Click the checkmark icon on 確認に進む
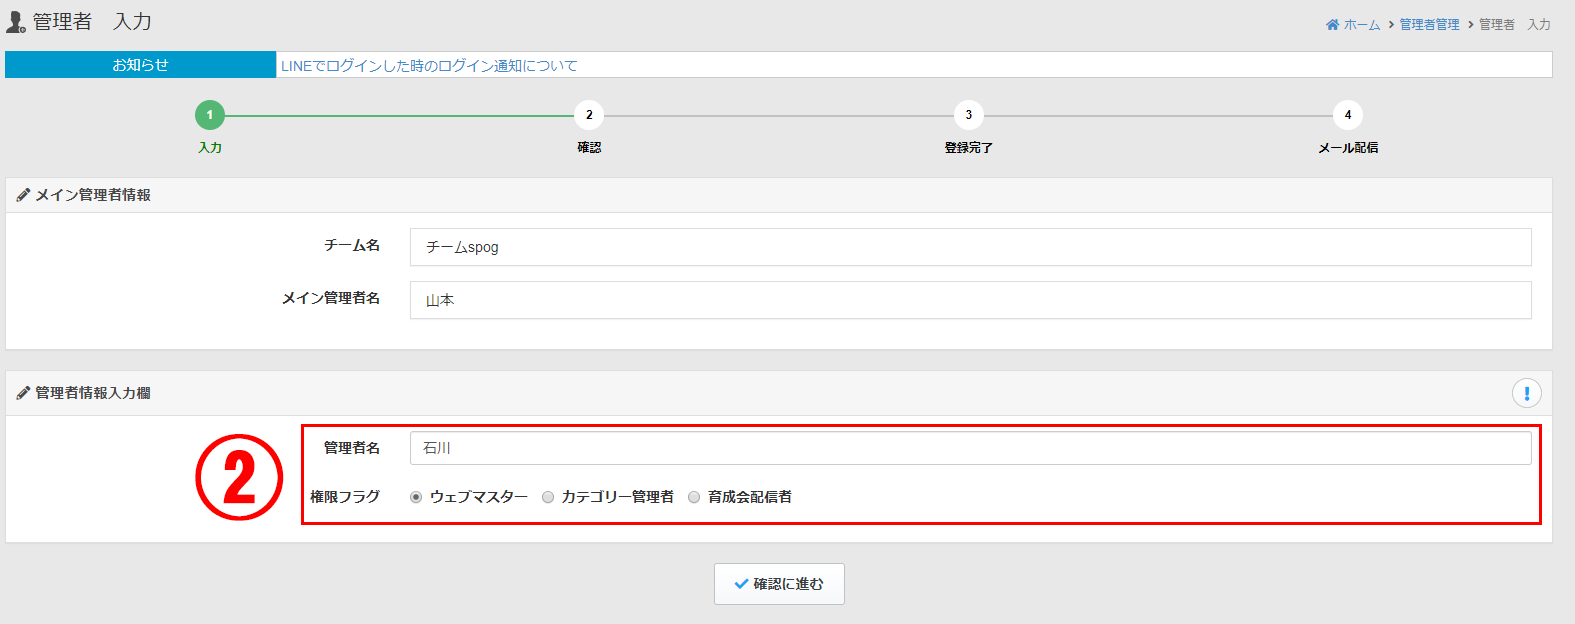 (741, 584)
